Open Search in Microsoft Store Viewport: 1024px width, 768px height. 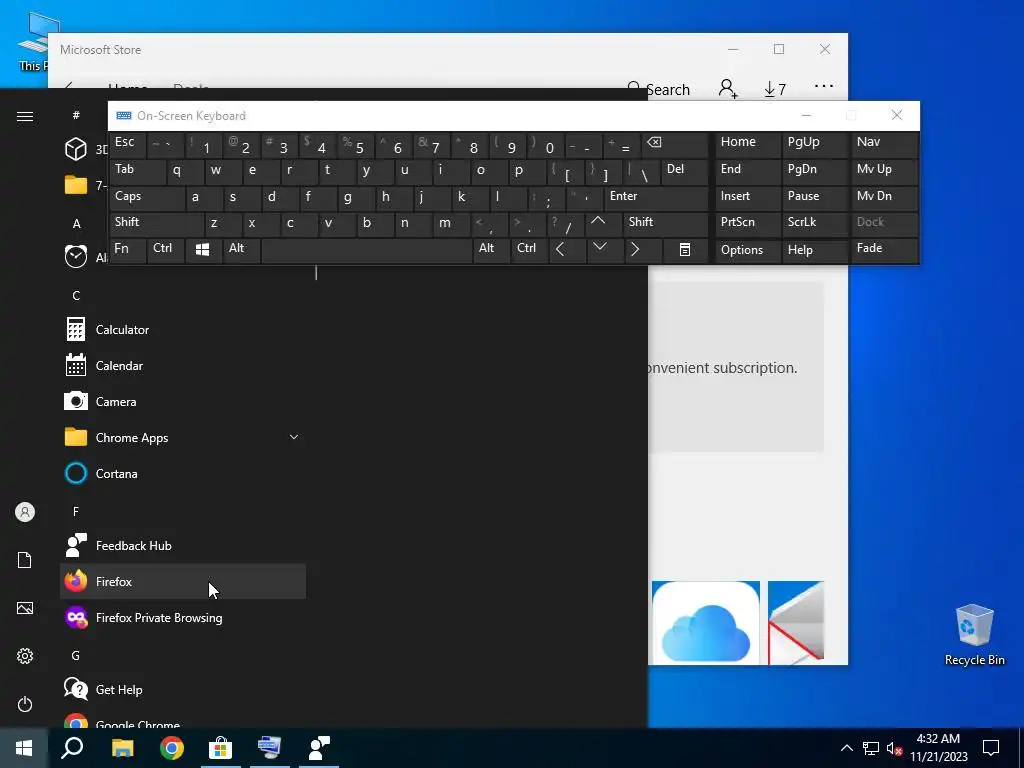[x=658, y=89]
